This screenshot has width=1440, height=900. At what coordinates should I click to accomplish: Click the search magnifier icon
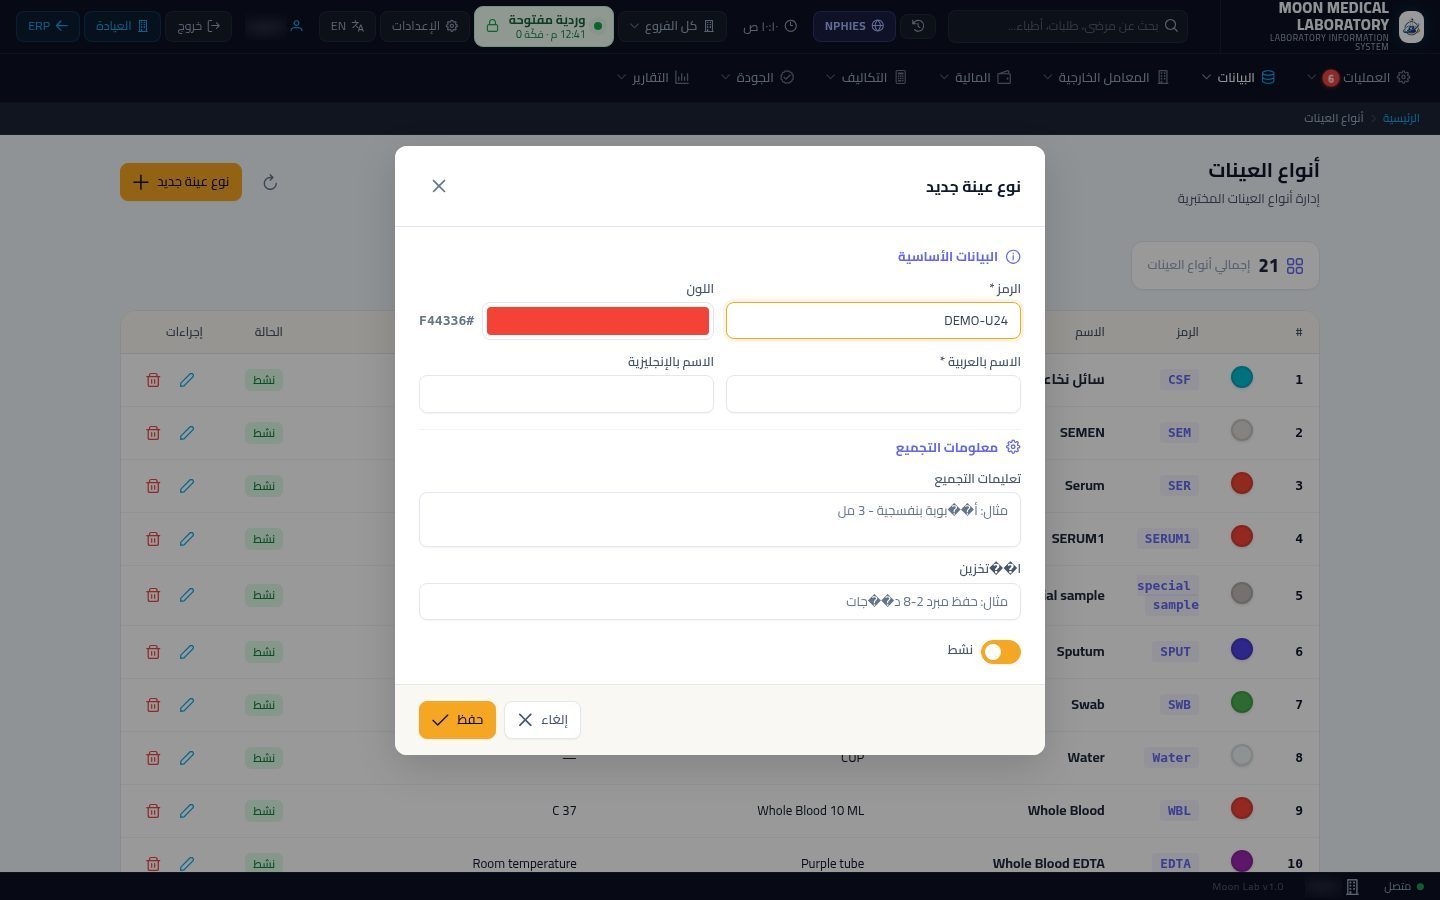click(1171, 26)
